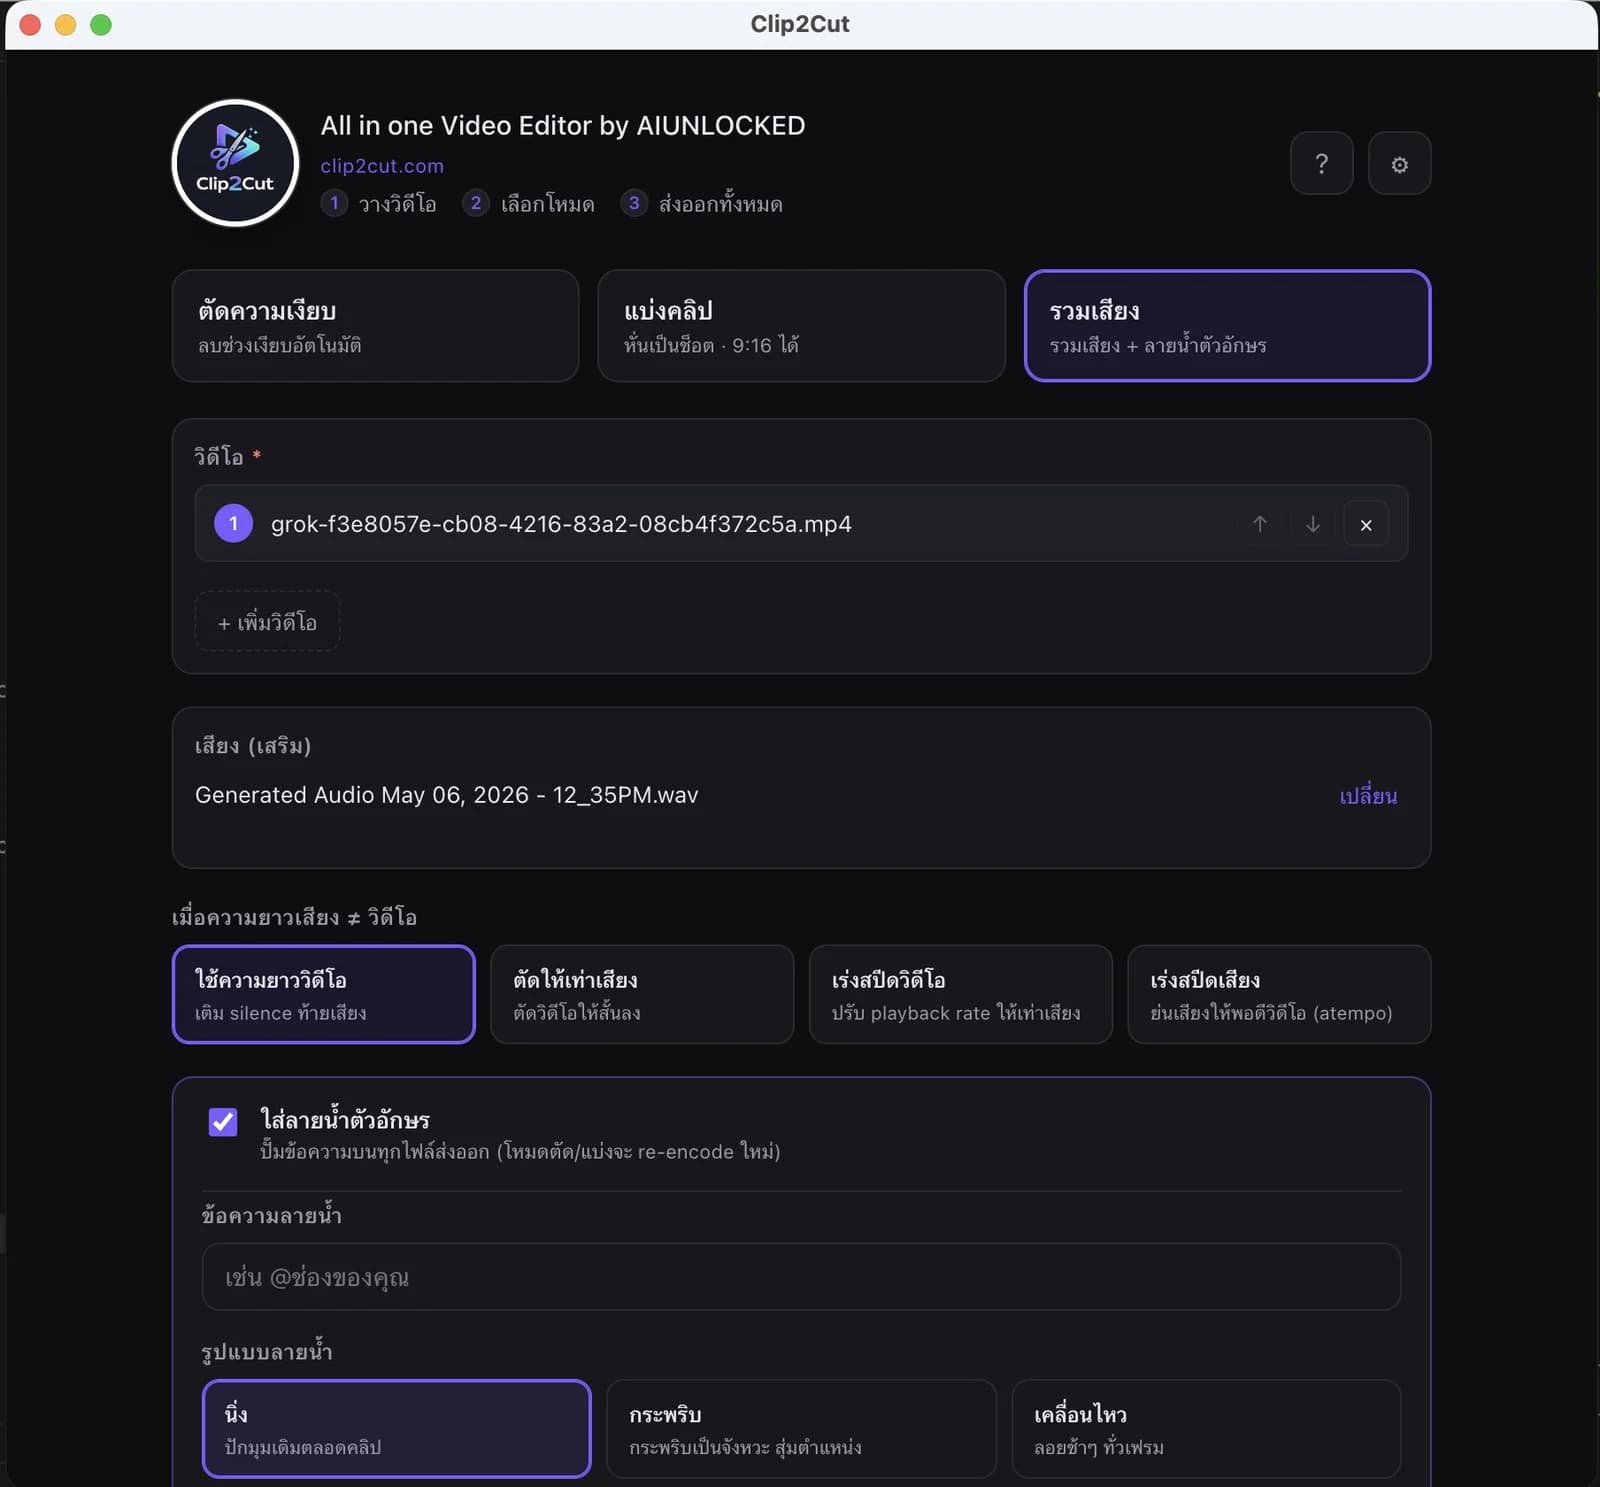Click the purple number 1 video badge
Viewport: 1600px width, 1487px height.
233,523
